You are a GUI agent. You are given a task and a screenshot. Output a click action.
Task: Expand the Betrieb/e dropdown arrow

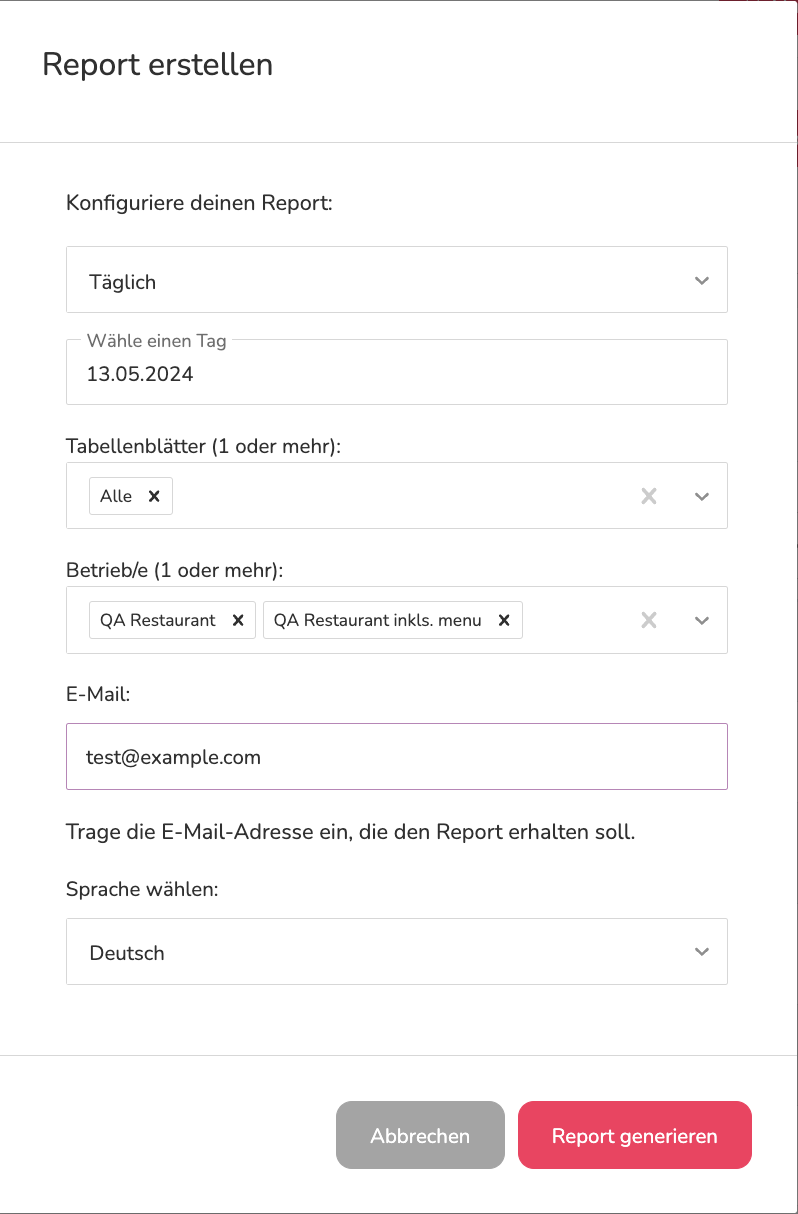click(x=702, y=620)
